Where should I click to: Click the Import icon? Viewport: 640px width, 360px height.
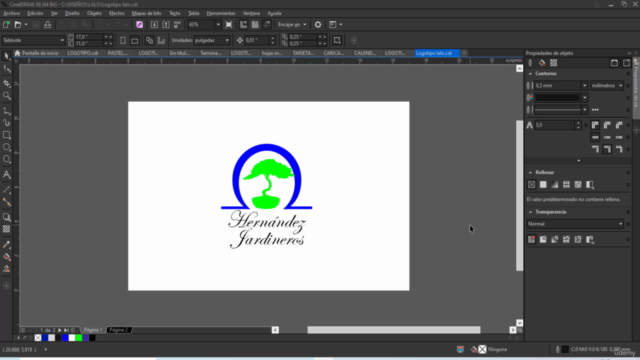[x=154, y=24]
